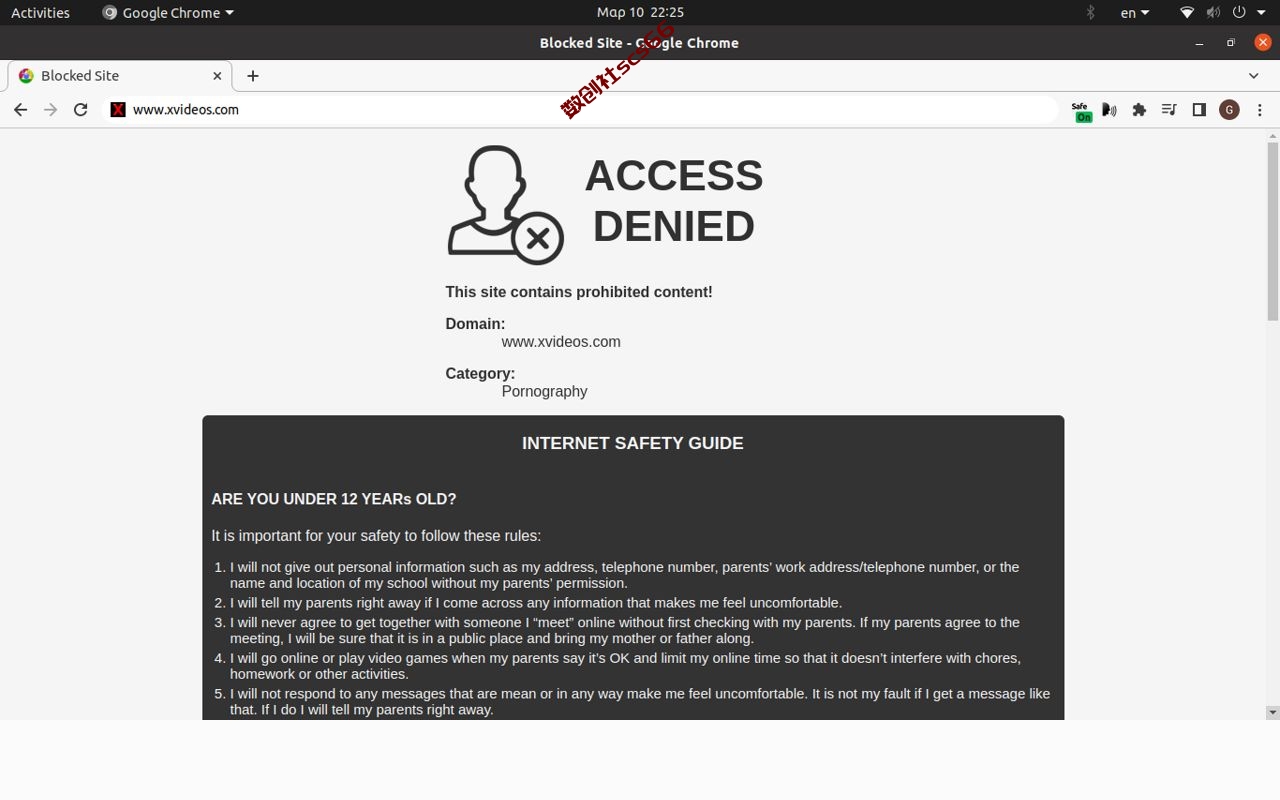Open the read-aloud speech extension icon
This screenshot has height=800, width=1280.
pyautogui.click(x=1109, y=110)
